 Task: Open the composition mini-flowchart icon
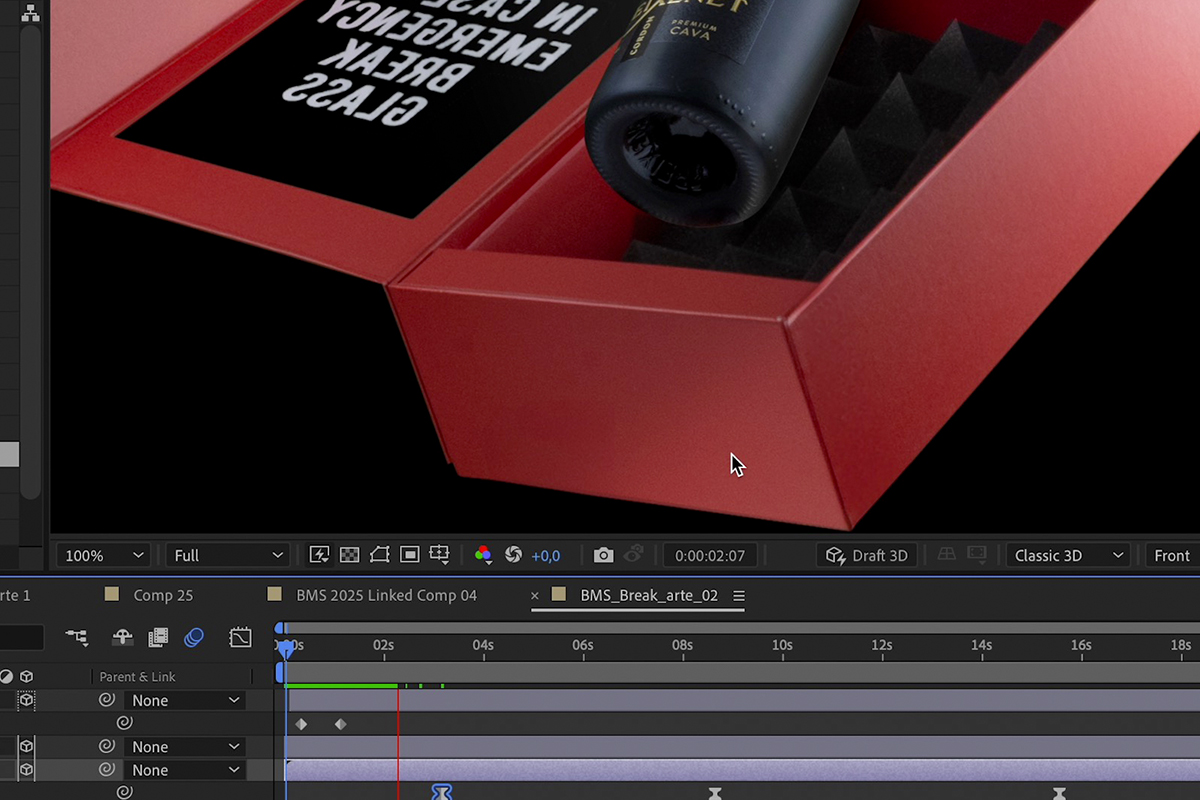(x=77, y=637)
